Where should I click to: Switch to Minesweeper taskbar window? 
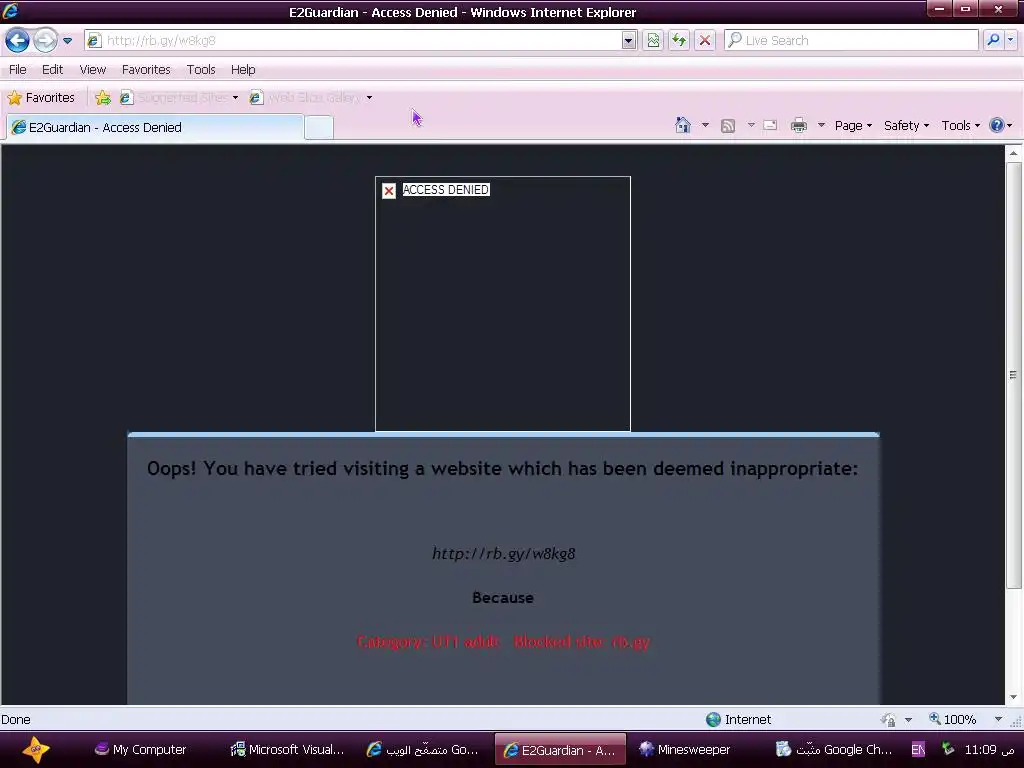685,750
